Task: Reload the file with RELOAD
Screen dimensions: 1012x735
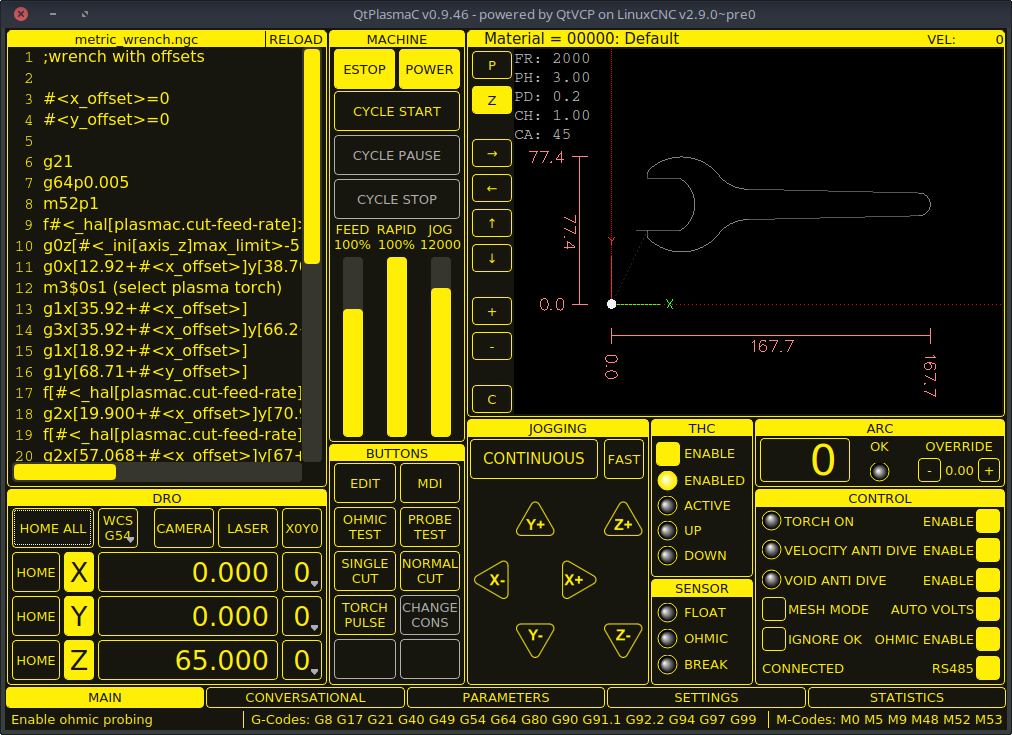Action: (x=295, y=39)
